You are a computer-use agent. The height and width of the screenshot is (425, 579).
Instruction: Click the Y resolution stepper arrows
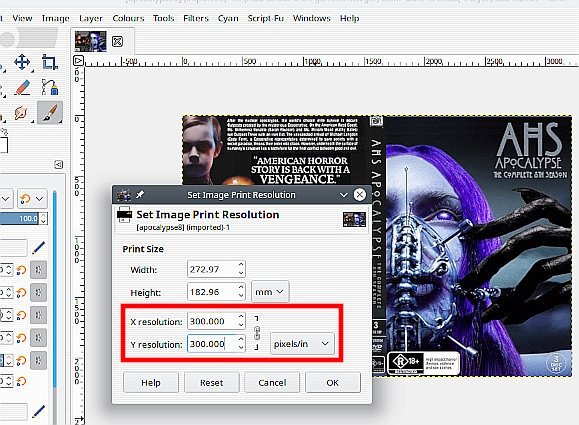[241, 343]
